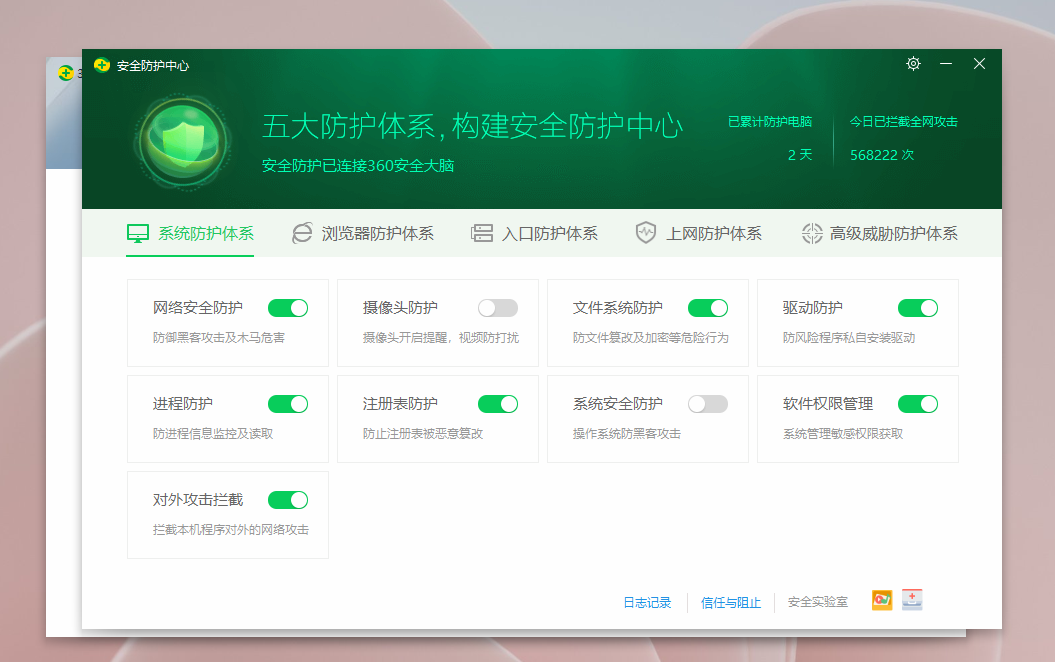Show the 高级威胁防护体系 tab
The width and height of the screenshot is (1055, 662).
pos(879,233)
